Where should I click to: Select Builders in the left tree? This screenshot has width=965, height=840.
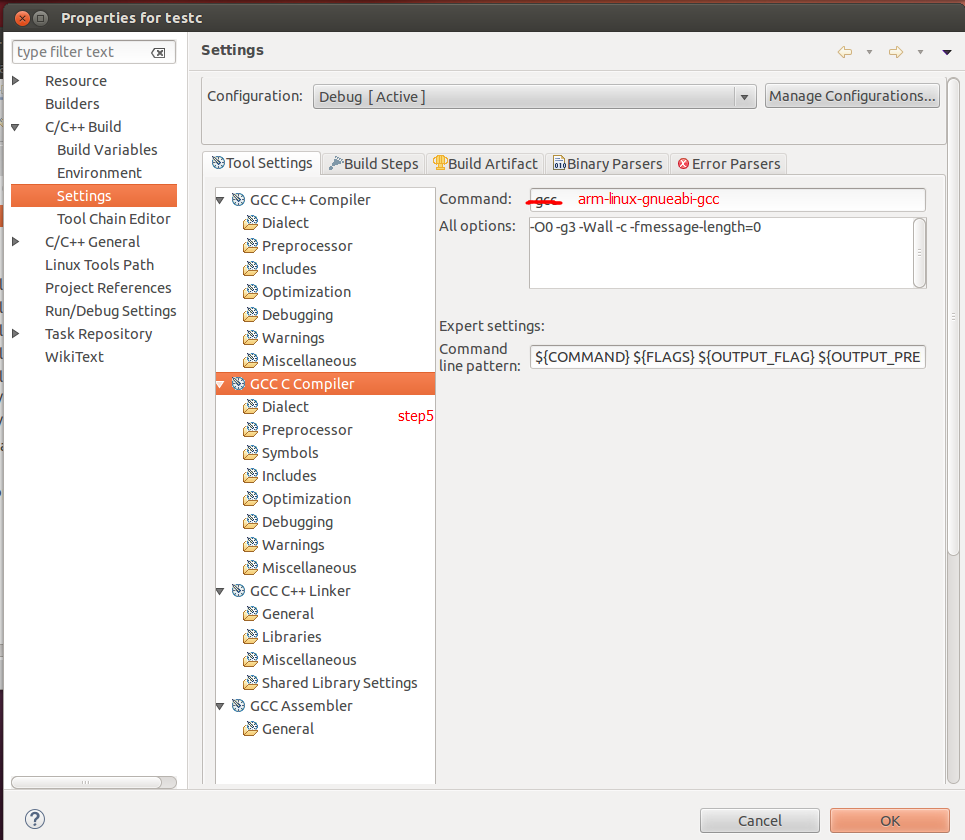pyautogui.click(x=72, y=104)
